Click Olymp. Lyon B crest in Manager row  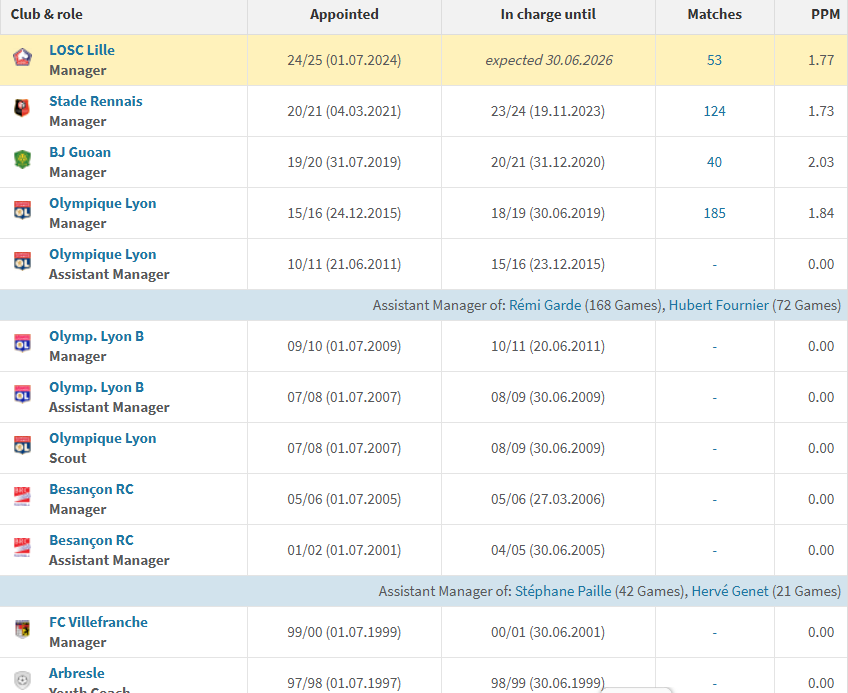(x=22, y=344)
